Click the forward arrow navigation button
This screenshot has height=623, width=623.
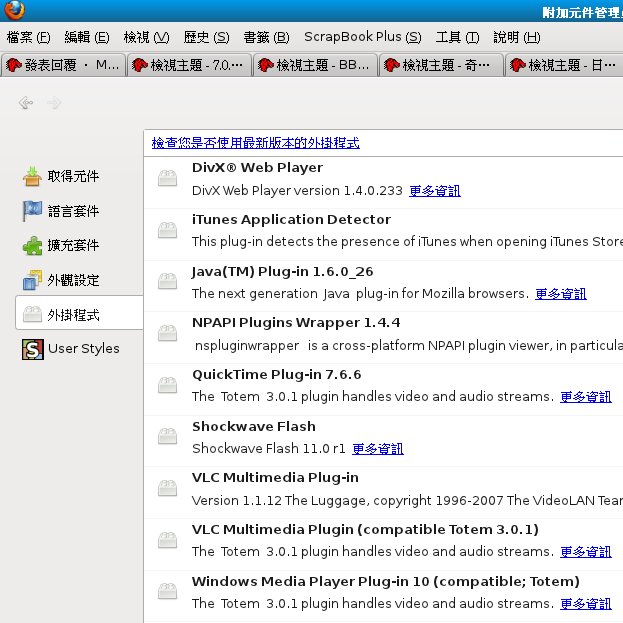click(54, 103)
